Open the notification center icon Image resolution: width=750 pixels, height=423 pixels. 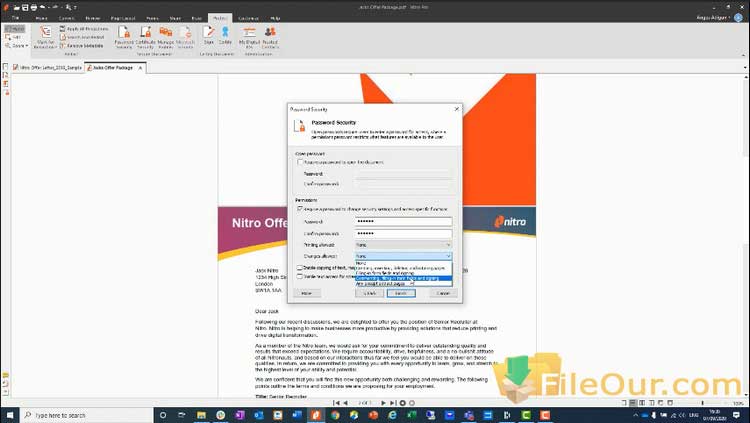736,415
